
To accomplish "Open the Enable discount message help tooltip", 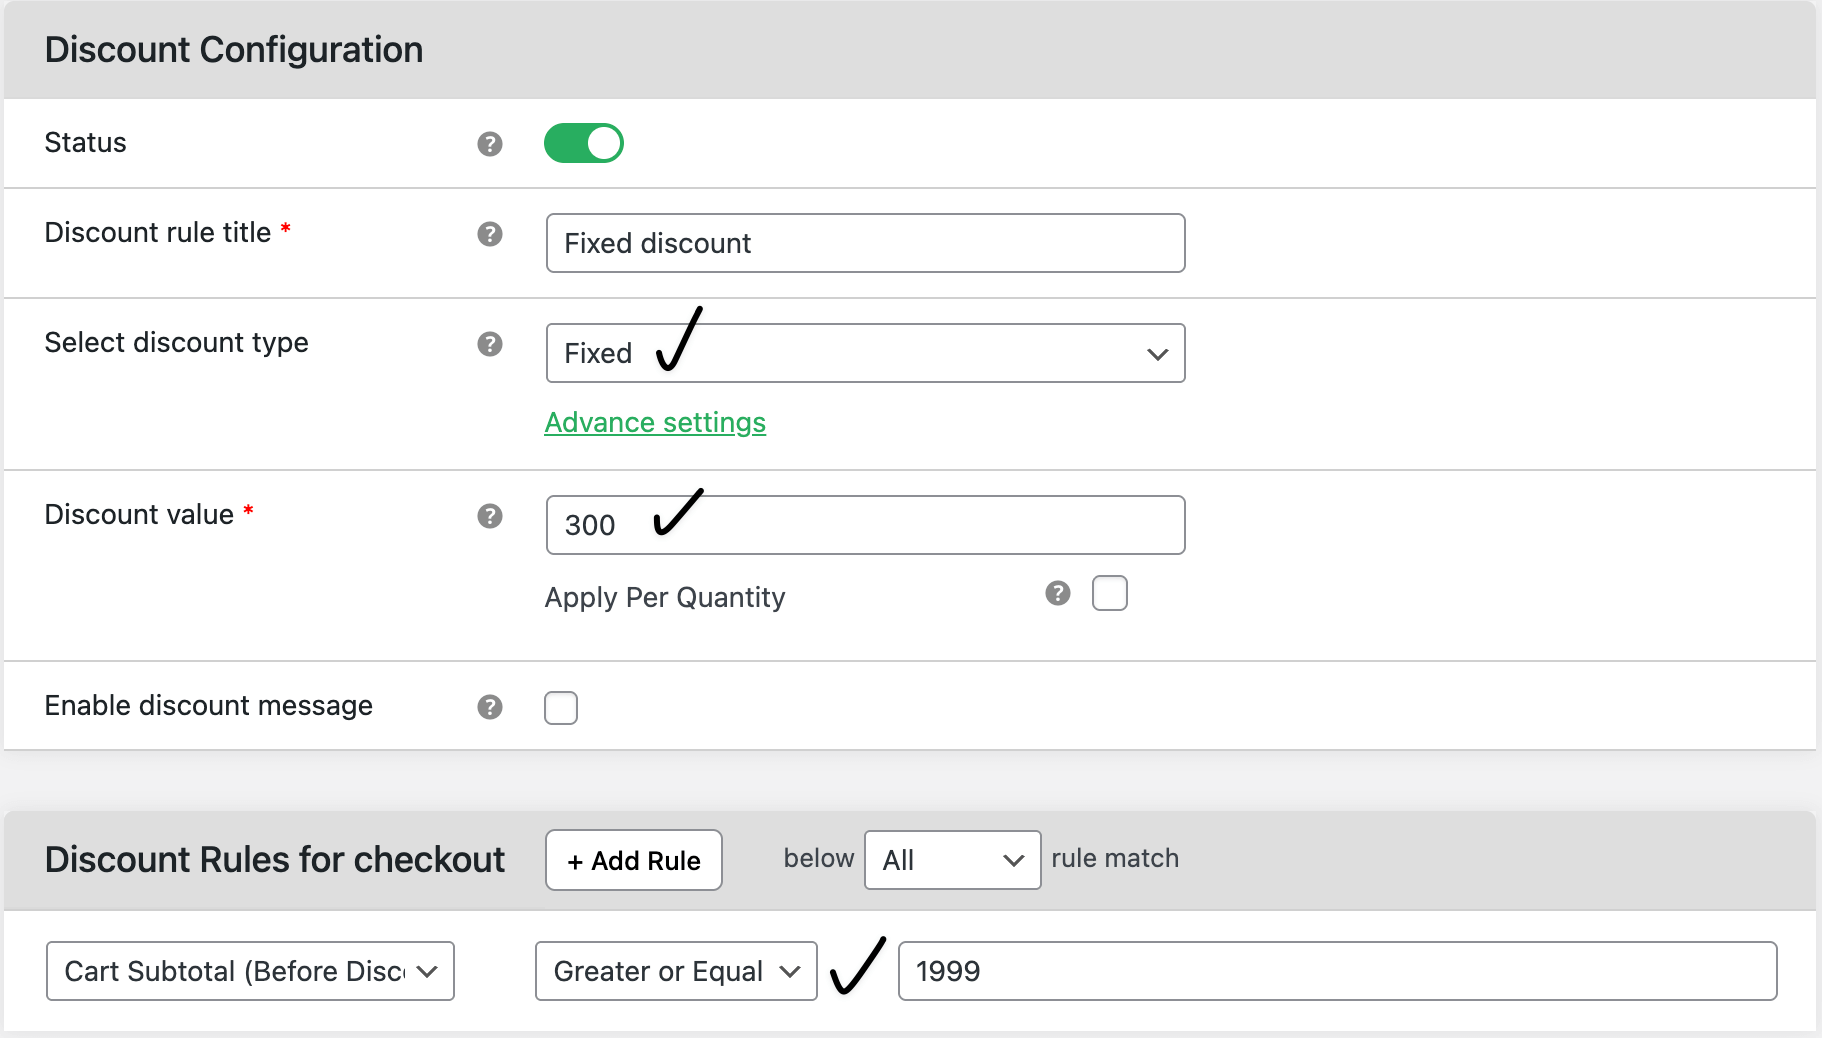I will click(489, 707).
